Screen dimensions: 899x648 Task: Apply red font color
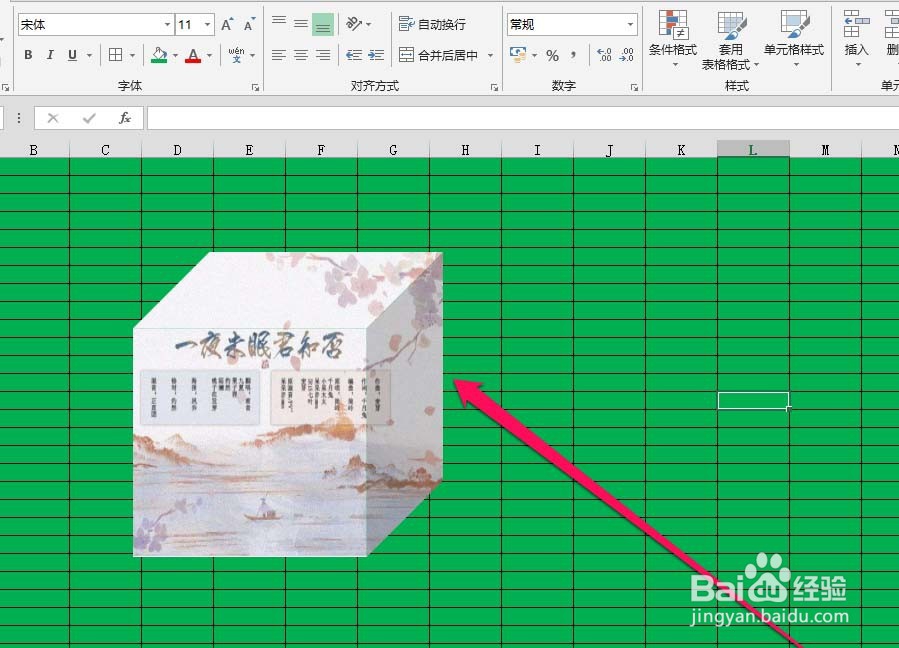[x=193, y=55]
